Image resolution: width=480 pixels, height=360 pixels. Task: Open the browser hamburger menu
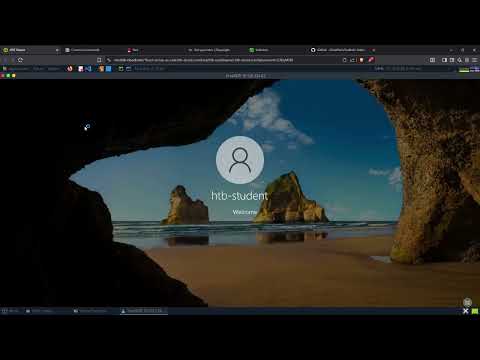[x=475, y=60]
